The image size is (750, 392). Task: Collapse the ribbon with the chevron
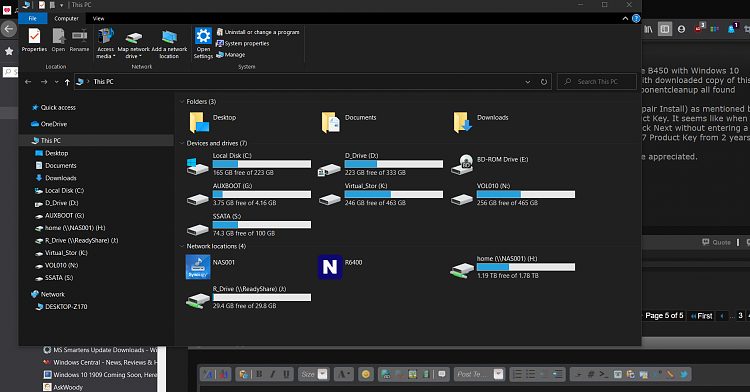(625, 19)
